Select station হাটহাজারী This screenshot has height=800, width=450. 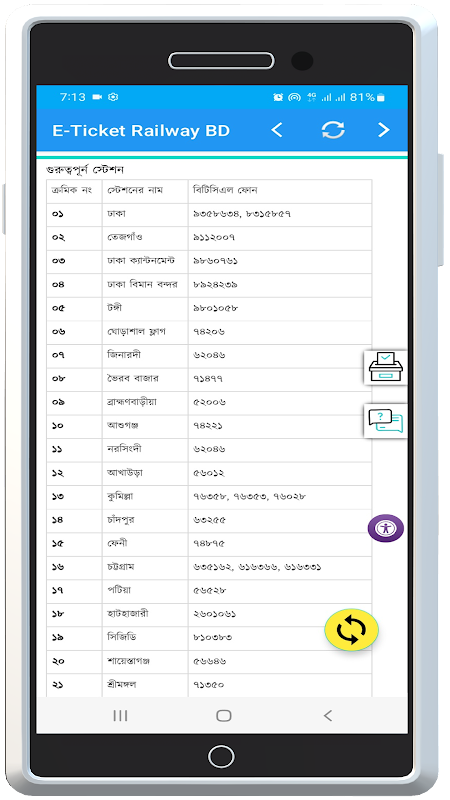coord(128,614)
